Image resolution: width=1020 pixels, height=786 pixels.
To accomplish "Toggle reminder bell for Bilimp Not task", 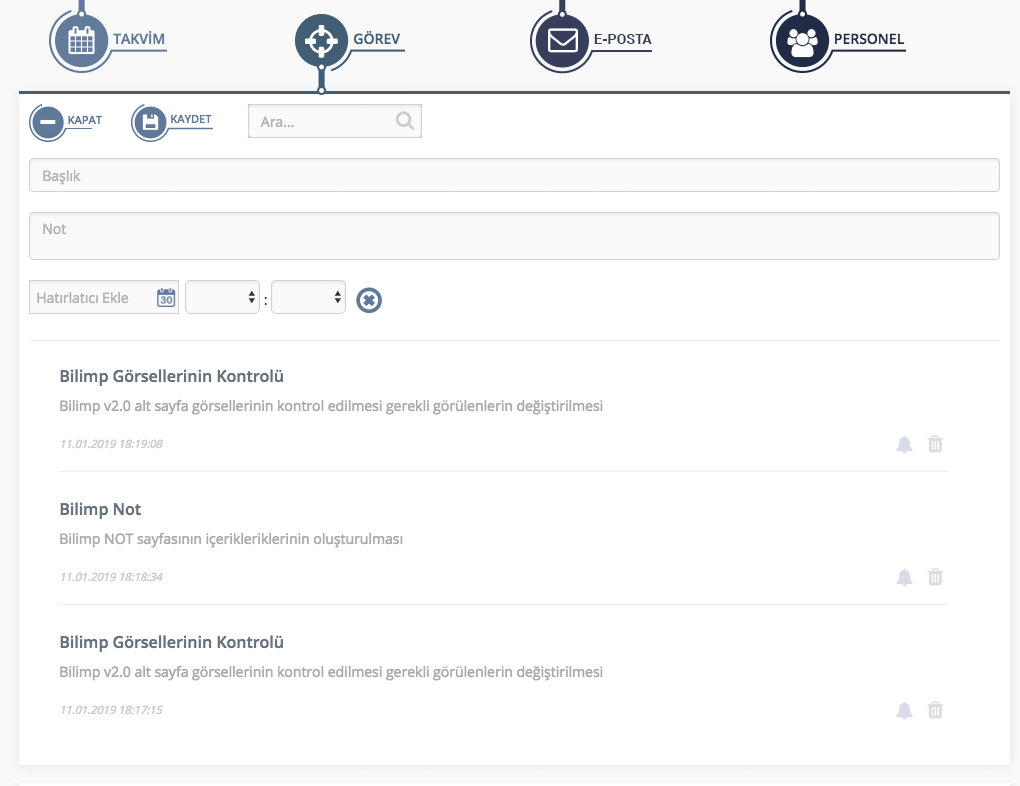I will [904, 577].
